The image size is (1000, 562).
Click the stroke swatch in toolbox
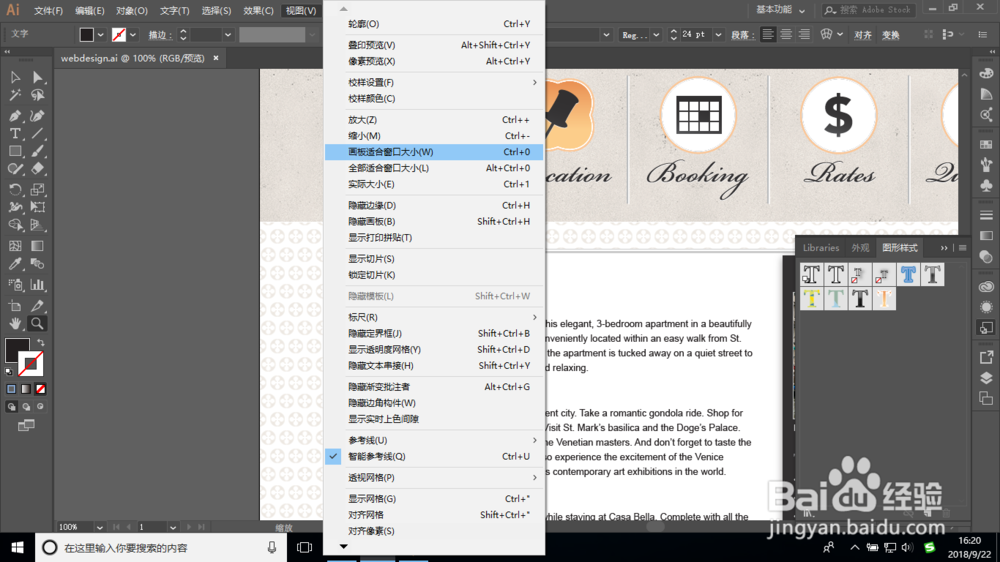(x=31, y=364)
